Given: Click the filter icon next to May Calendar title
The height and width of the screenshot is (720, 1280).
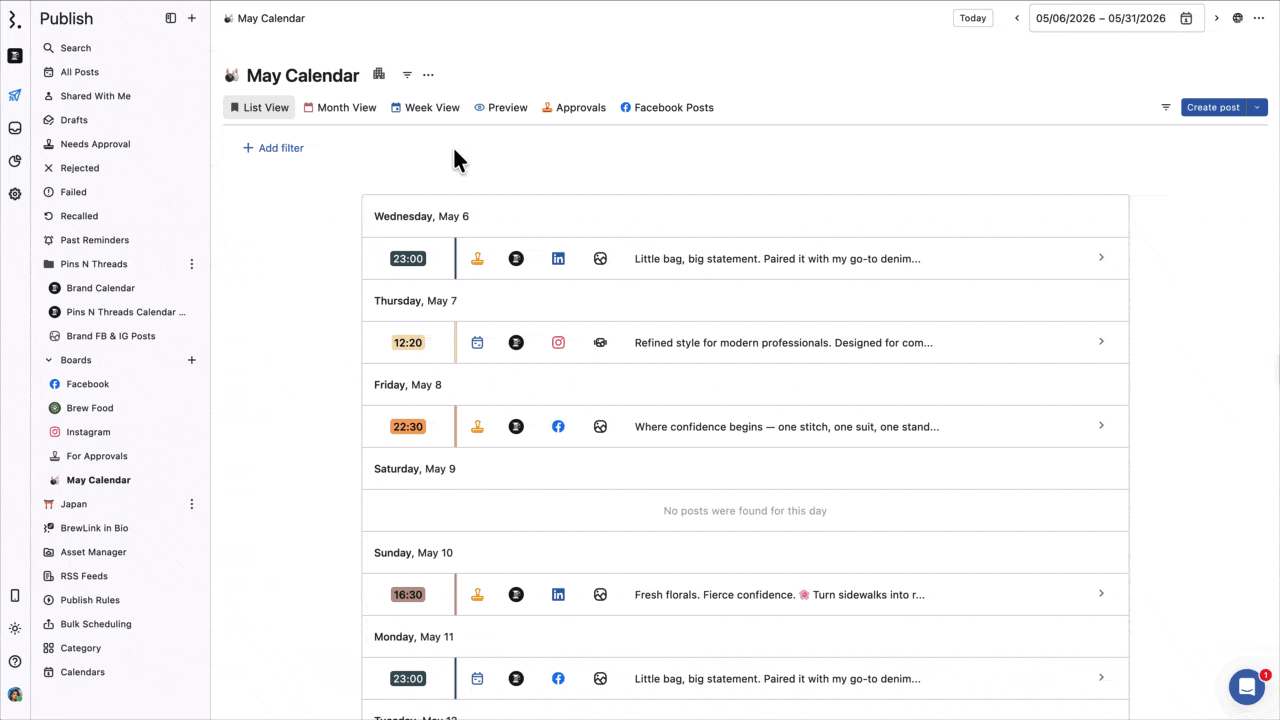Looking at the screenshot, I should click(407, 75).
